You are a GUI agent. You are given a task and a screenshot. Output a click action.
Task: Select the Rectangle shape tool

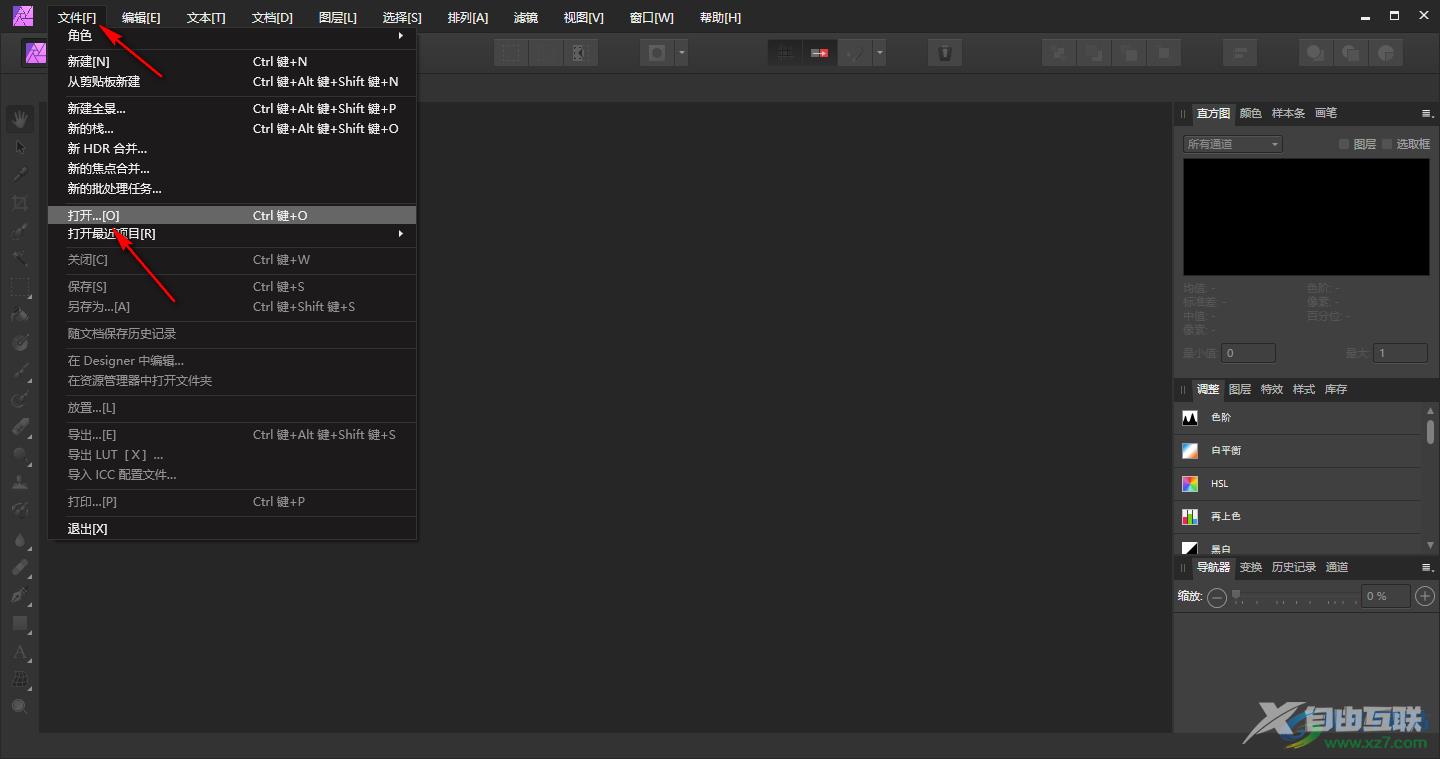(20, 623)
